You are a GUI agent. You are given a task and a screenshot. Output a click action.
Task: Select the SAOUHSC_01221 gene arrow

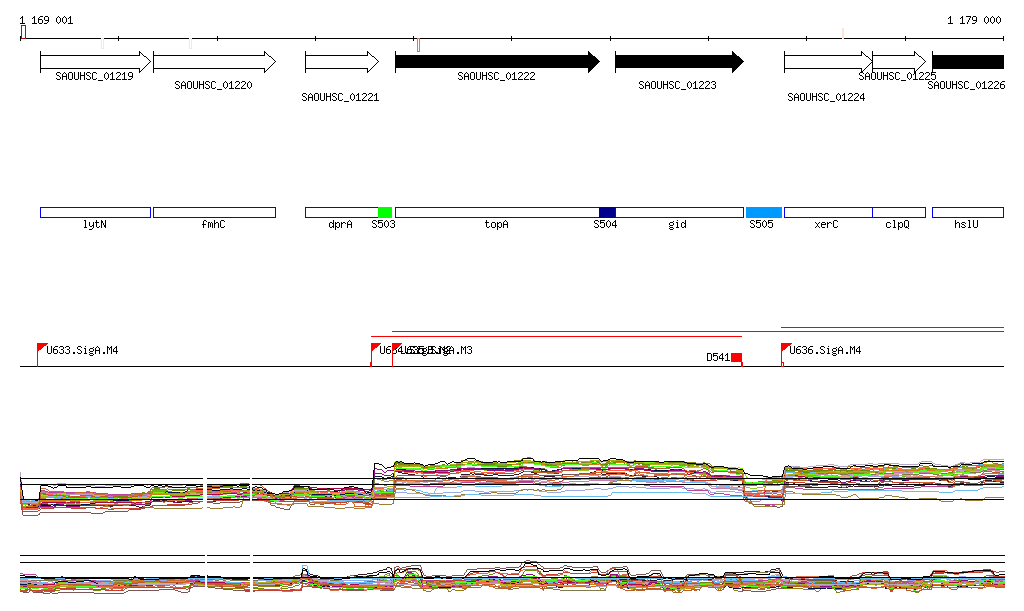pyautogui.click(x=341, y=62)
